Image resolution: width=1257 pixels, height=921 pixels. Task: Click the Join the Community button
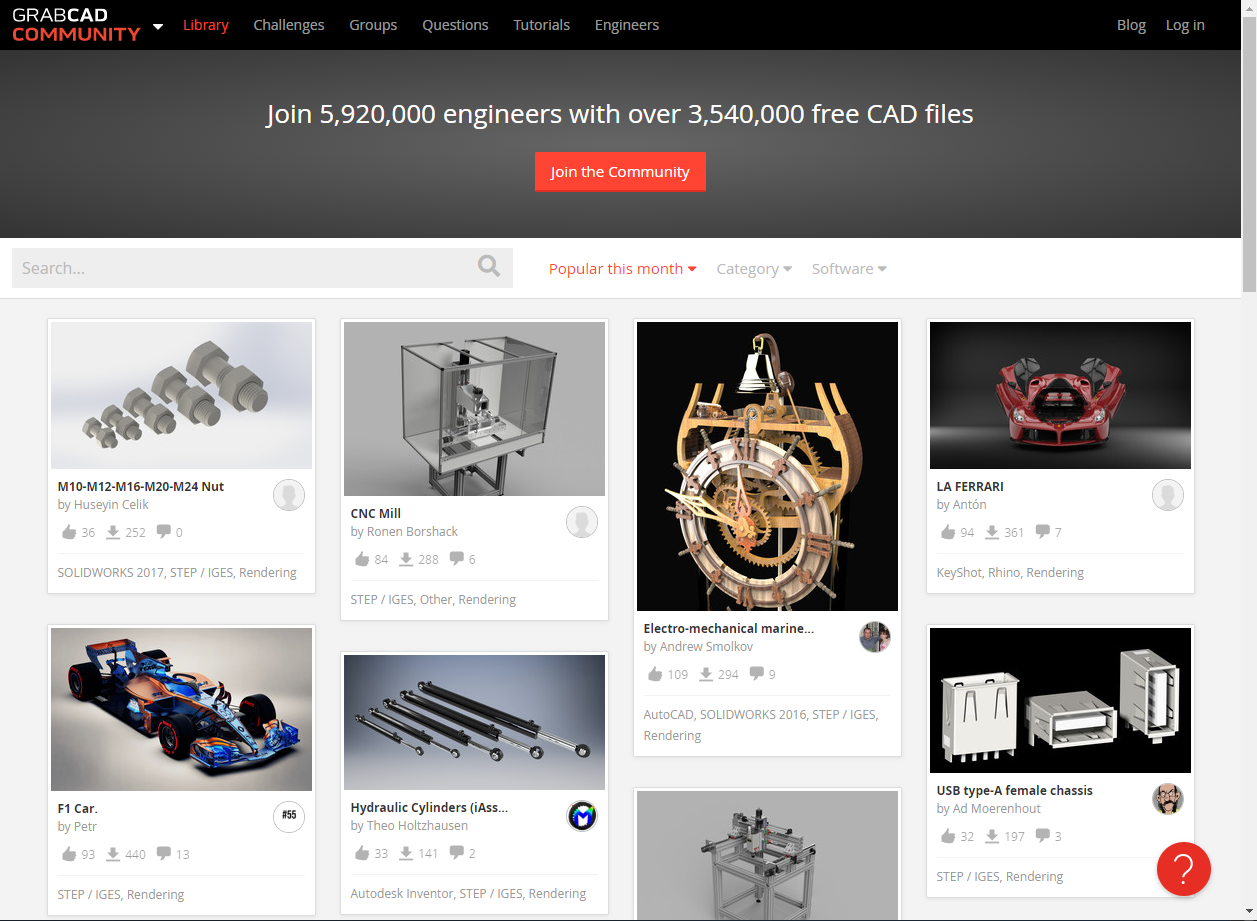click(620, 171)
